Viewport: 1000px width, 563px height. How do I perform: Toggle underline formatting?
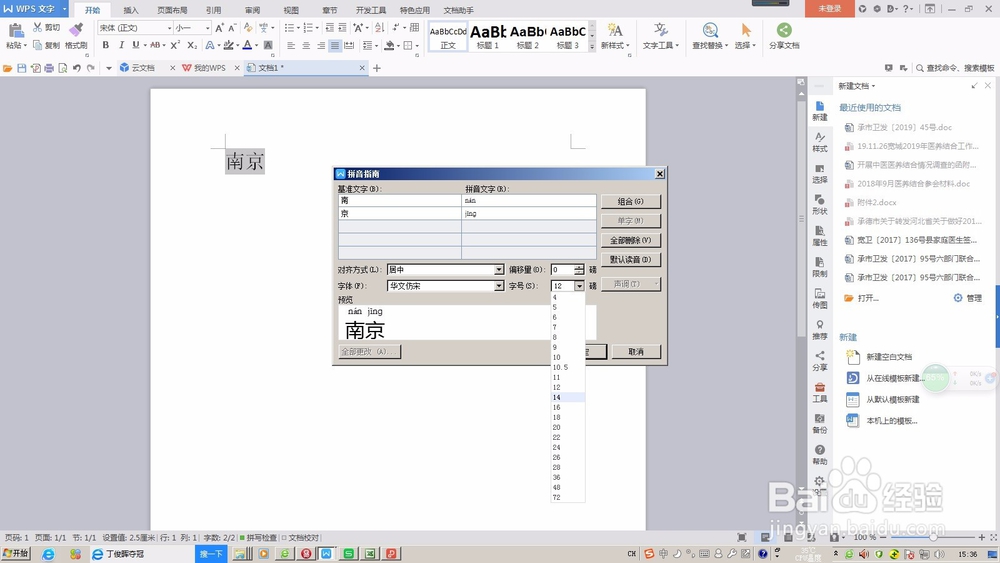(135, 45)
